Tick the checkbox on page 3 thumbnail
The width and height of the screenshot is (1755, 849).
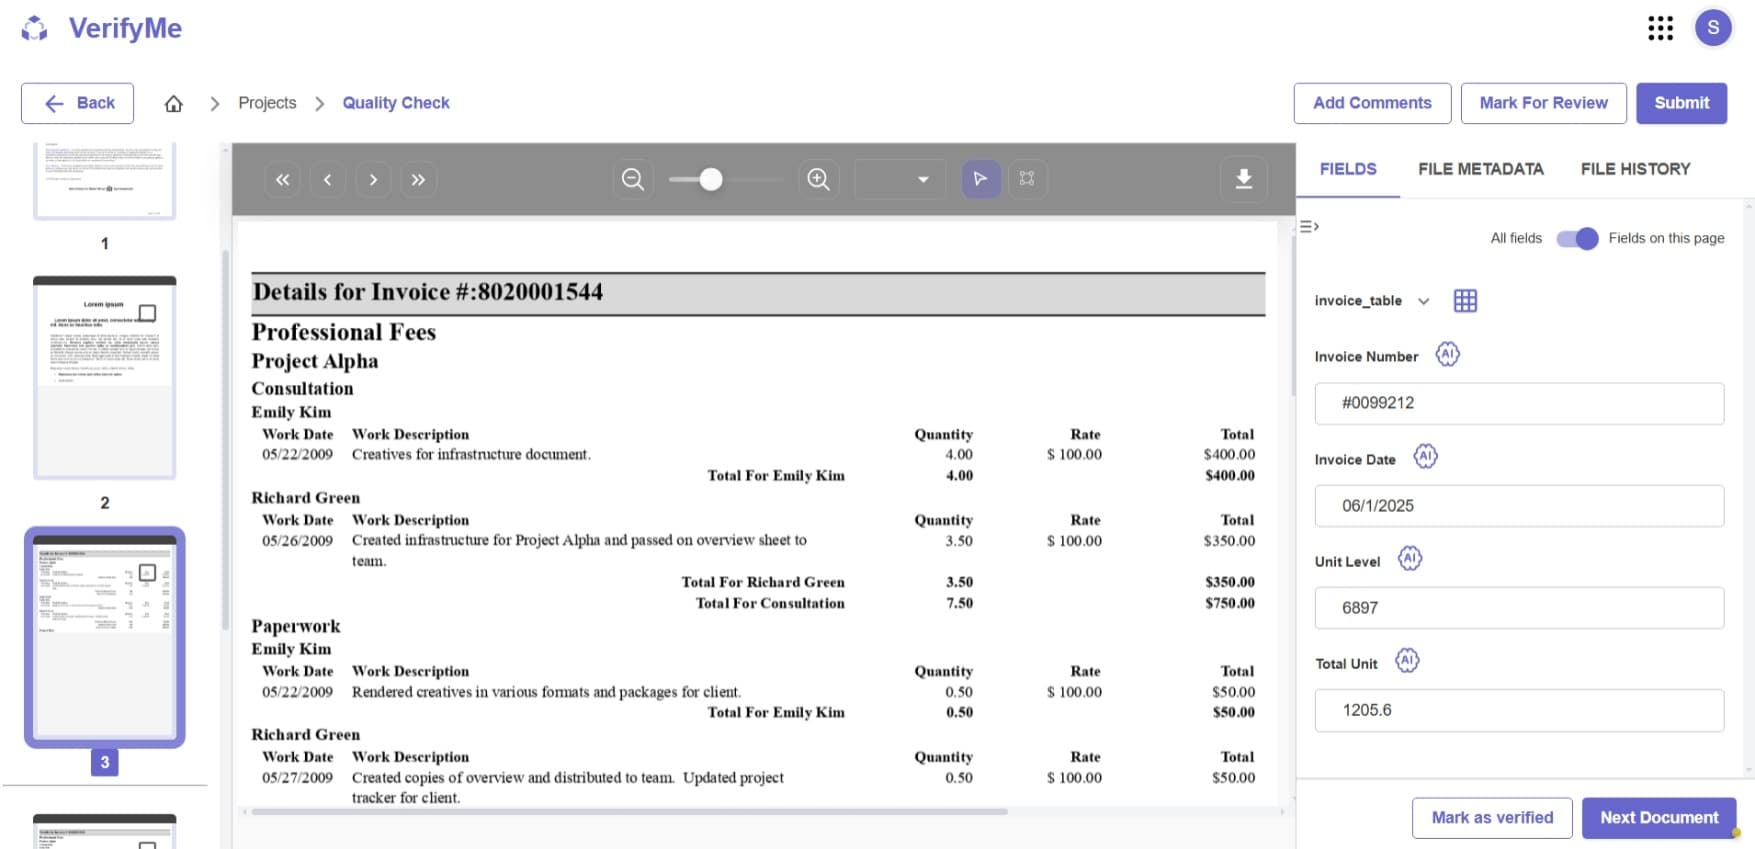point(147,572)
